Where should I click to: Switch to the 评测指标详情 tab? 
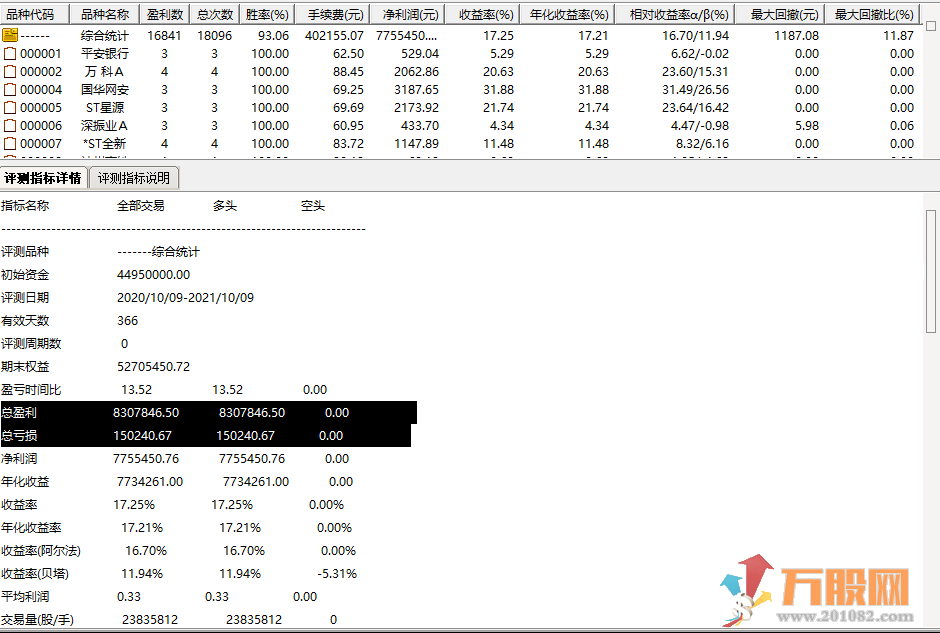pos(43,178)
